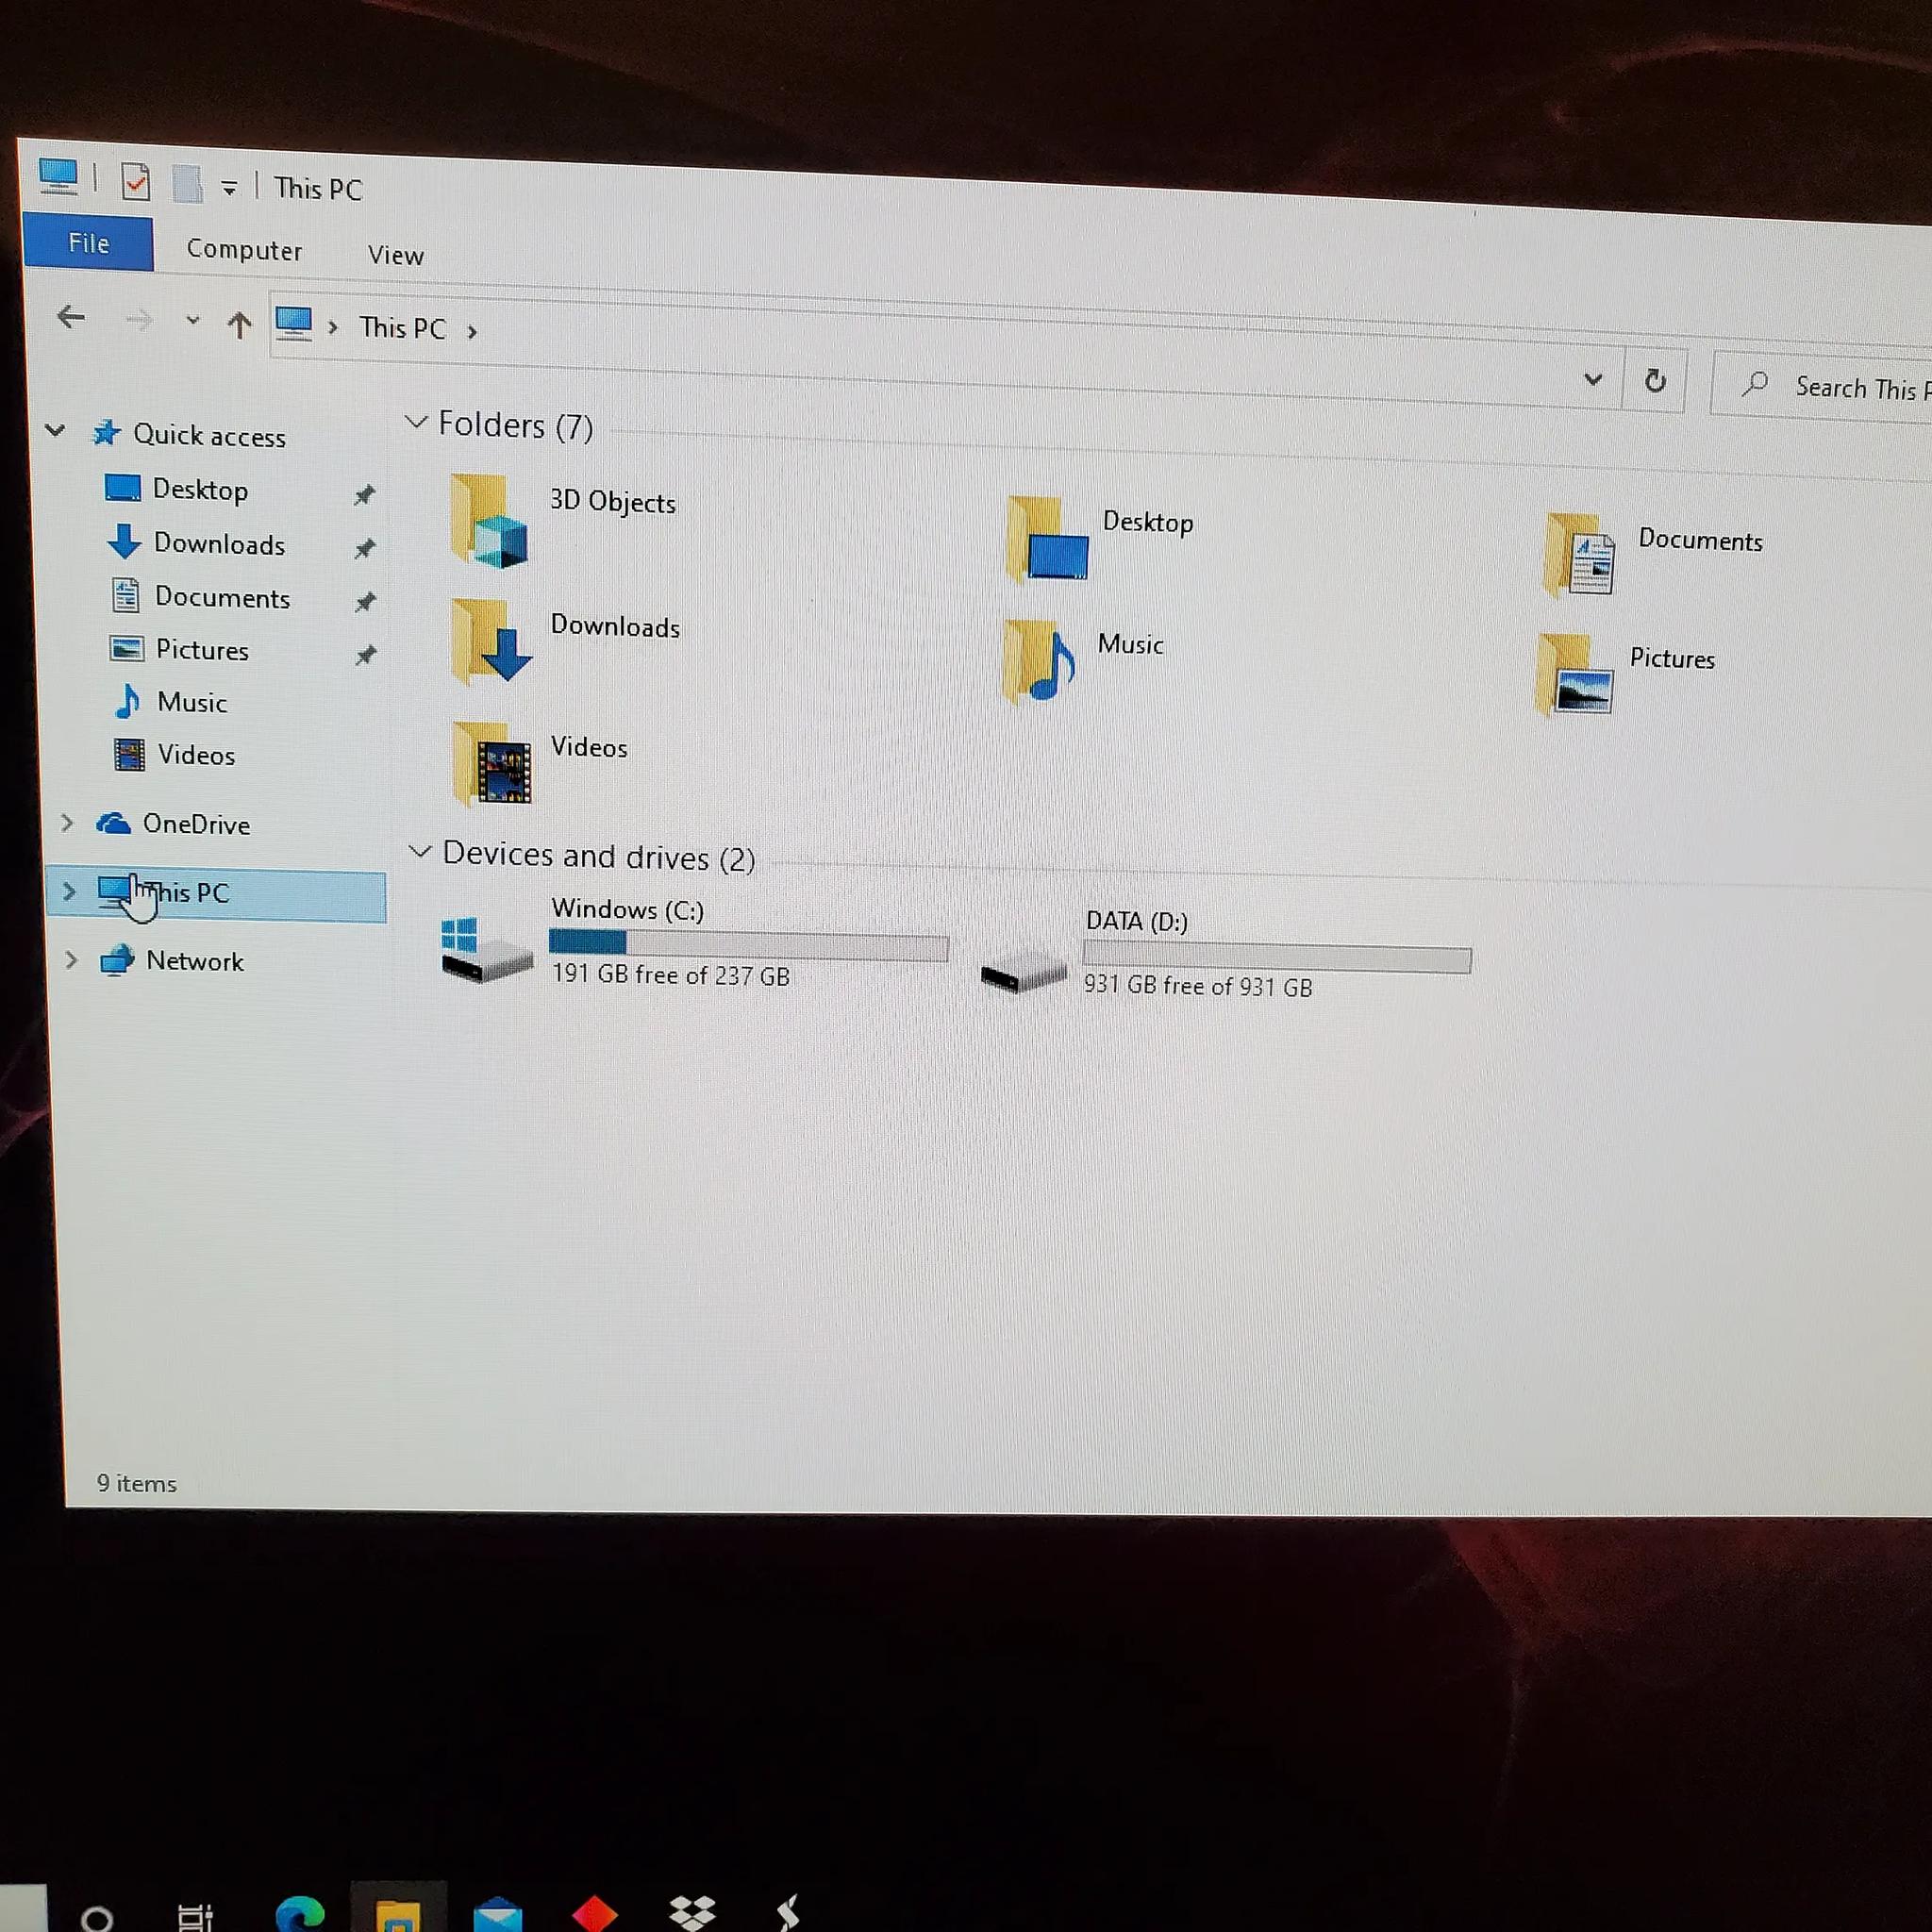Go forward with the Forward arrow
The height and width of the screenshot is (1932, 1932).
[x=139, y=320]
